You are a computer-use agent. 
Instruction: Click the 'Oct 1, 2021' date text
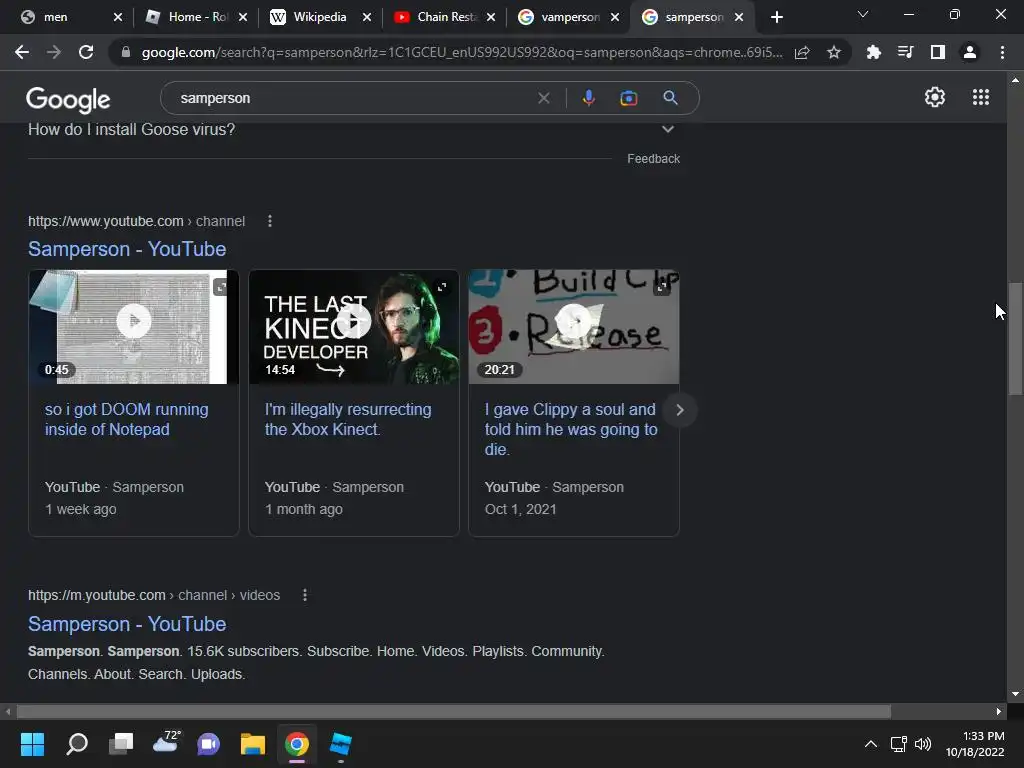pos(520,509)
